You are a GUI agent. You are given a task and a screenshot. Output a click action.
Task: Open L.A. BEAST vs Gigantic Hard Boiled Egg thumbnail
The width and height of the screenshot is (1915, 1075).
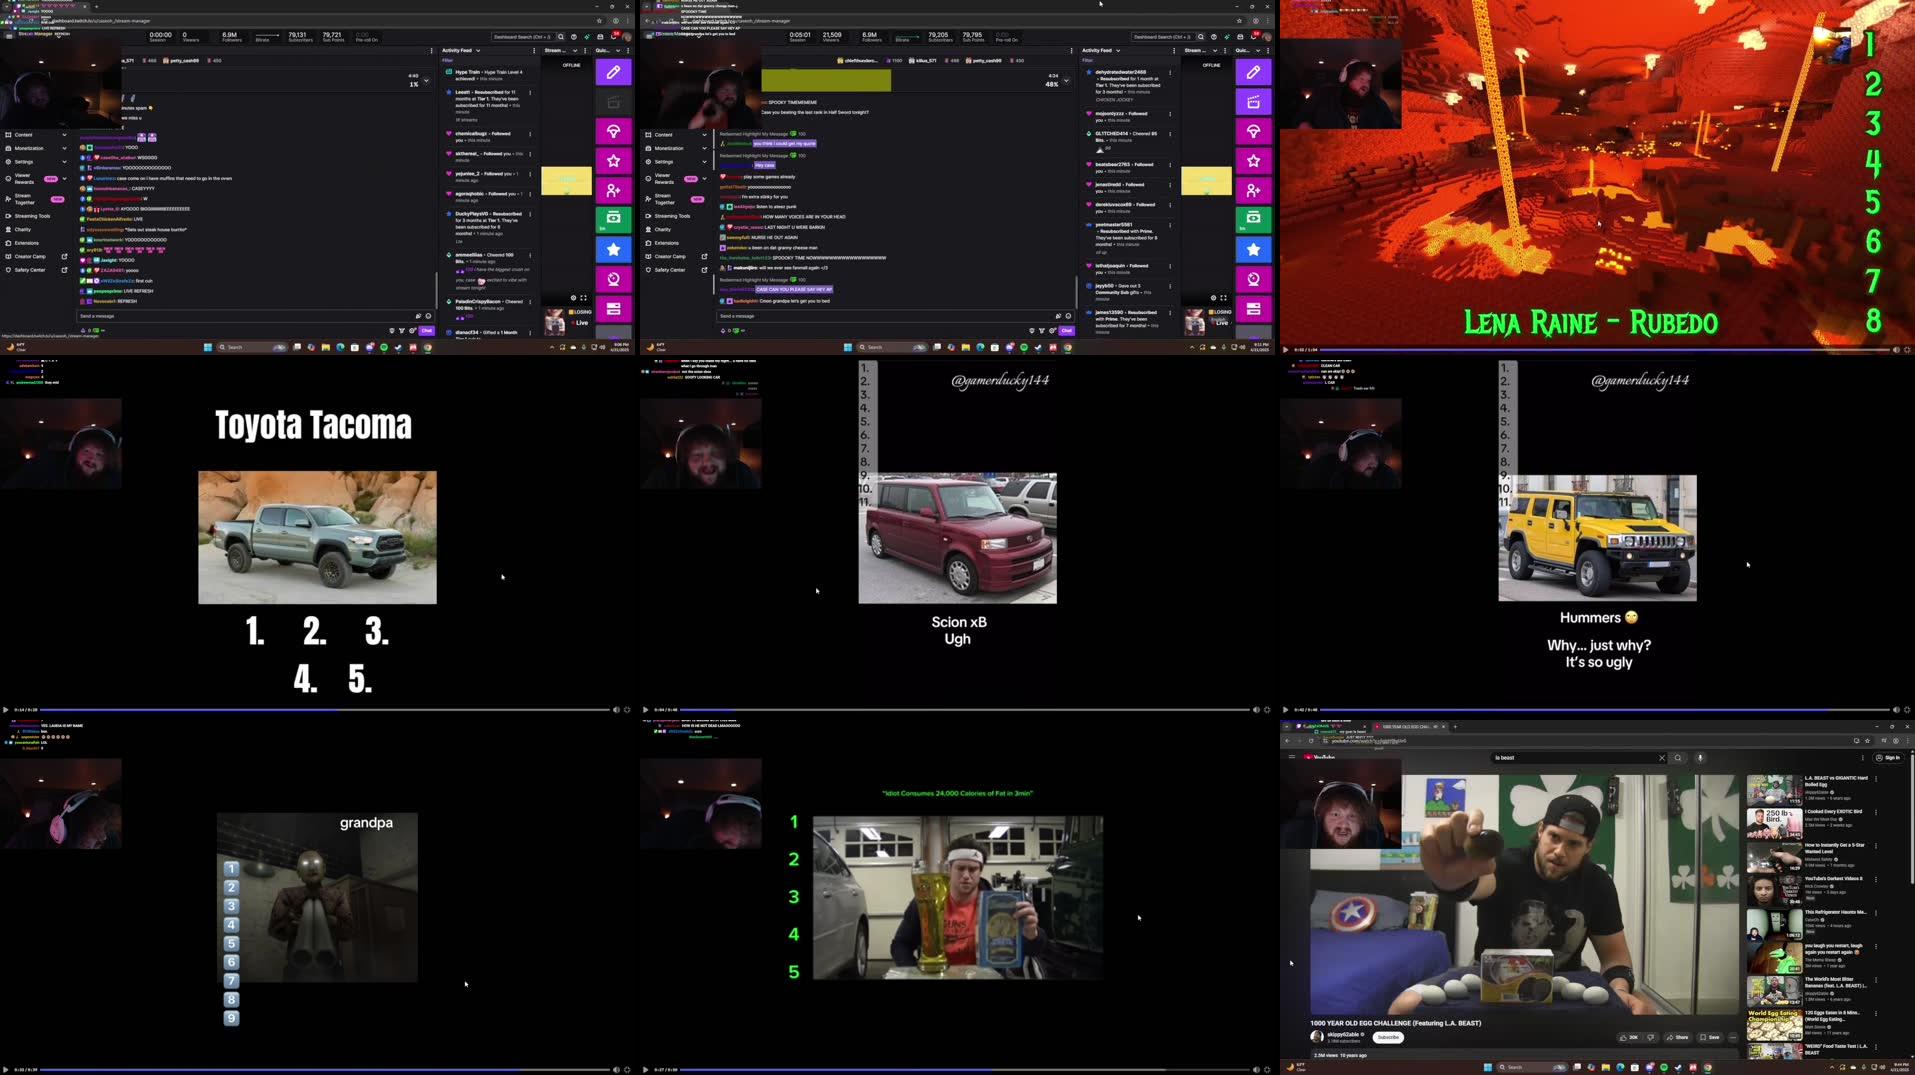1775,789
